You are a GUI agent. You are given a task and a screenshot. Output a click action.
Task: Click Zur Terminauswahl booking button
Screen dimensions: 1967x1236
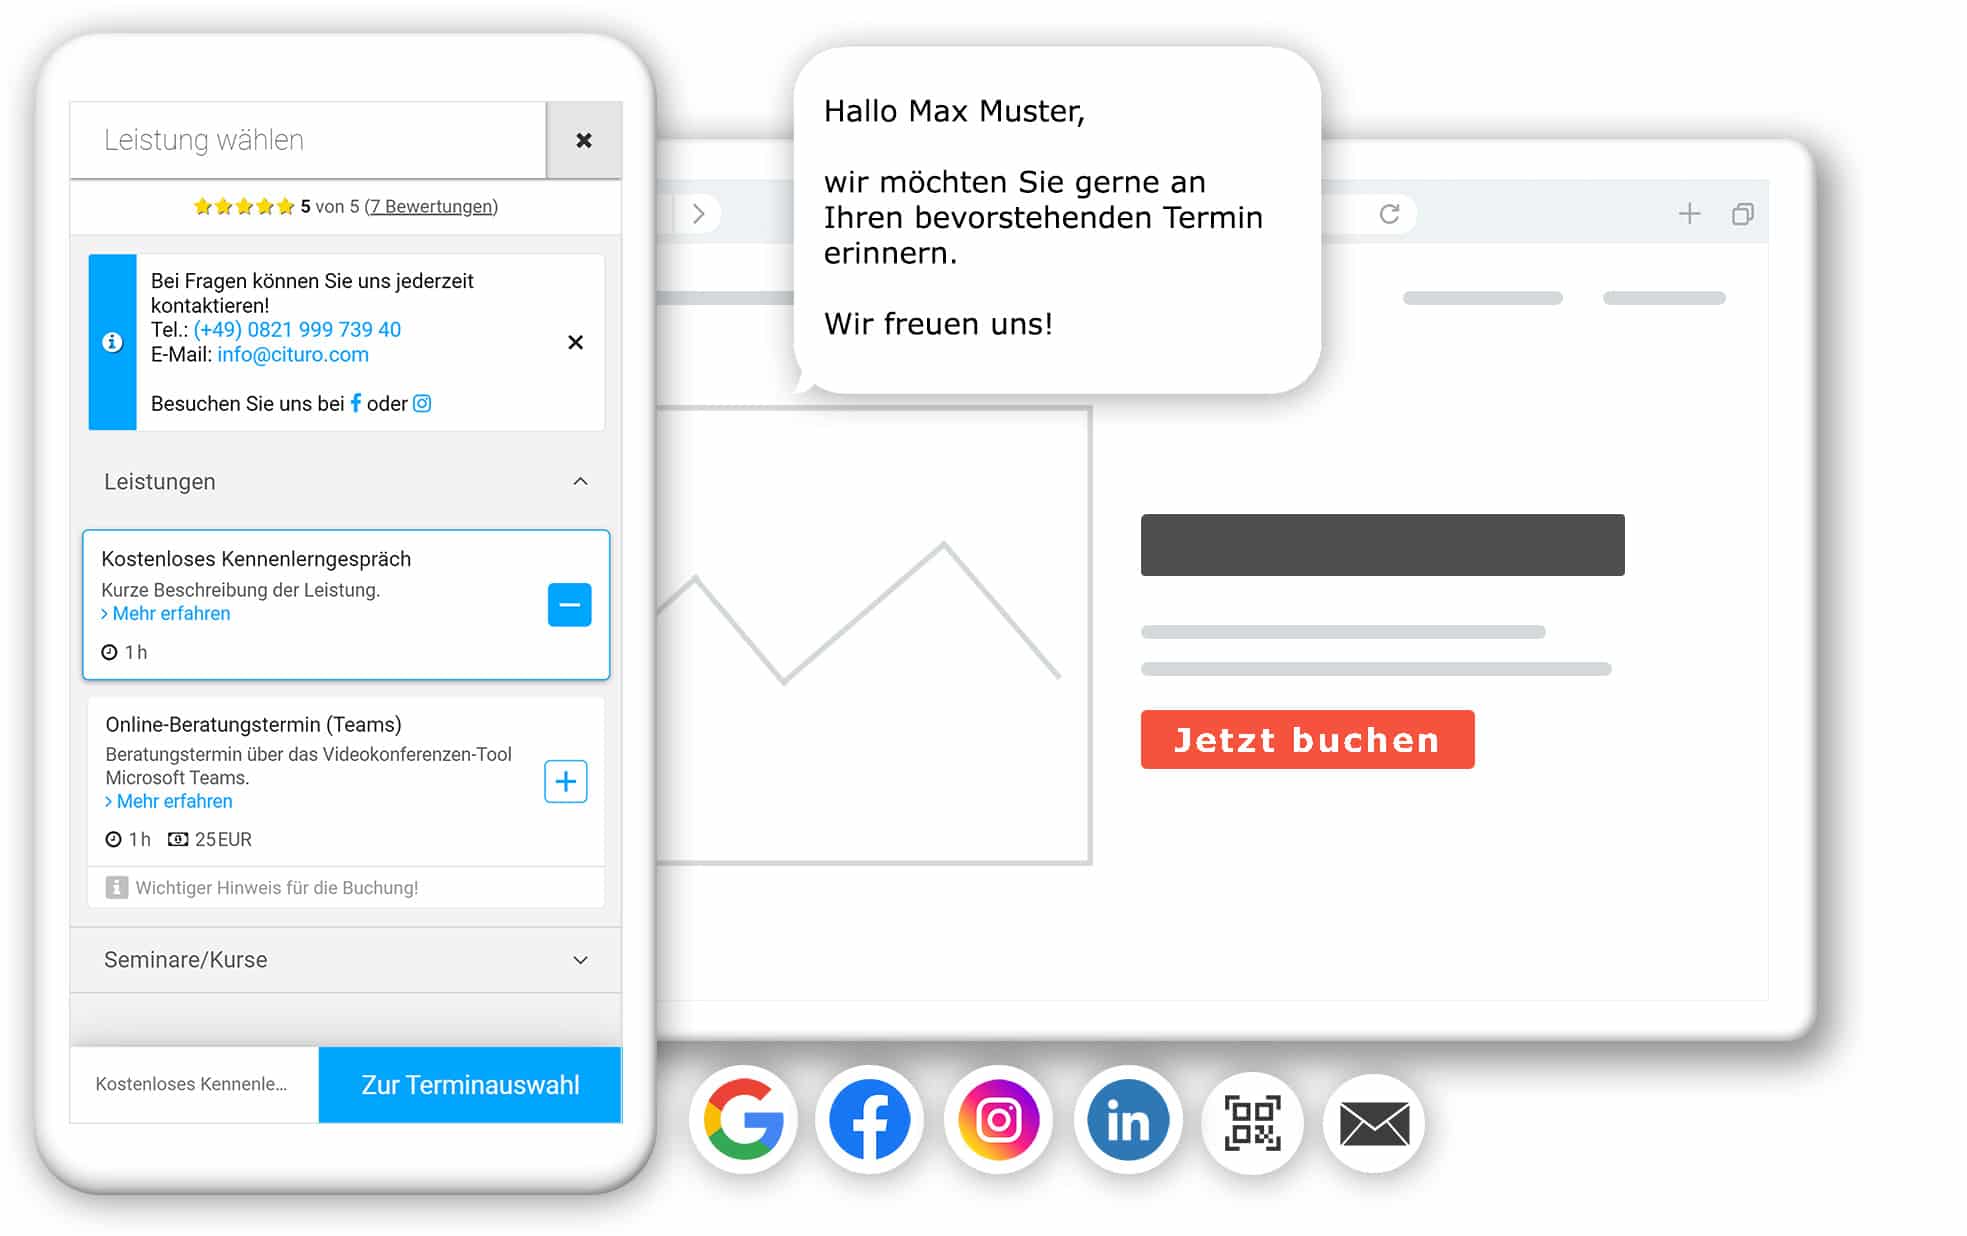(470, 1082)
